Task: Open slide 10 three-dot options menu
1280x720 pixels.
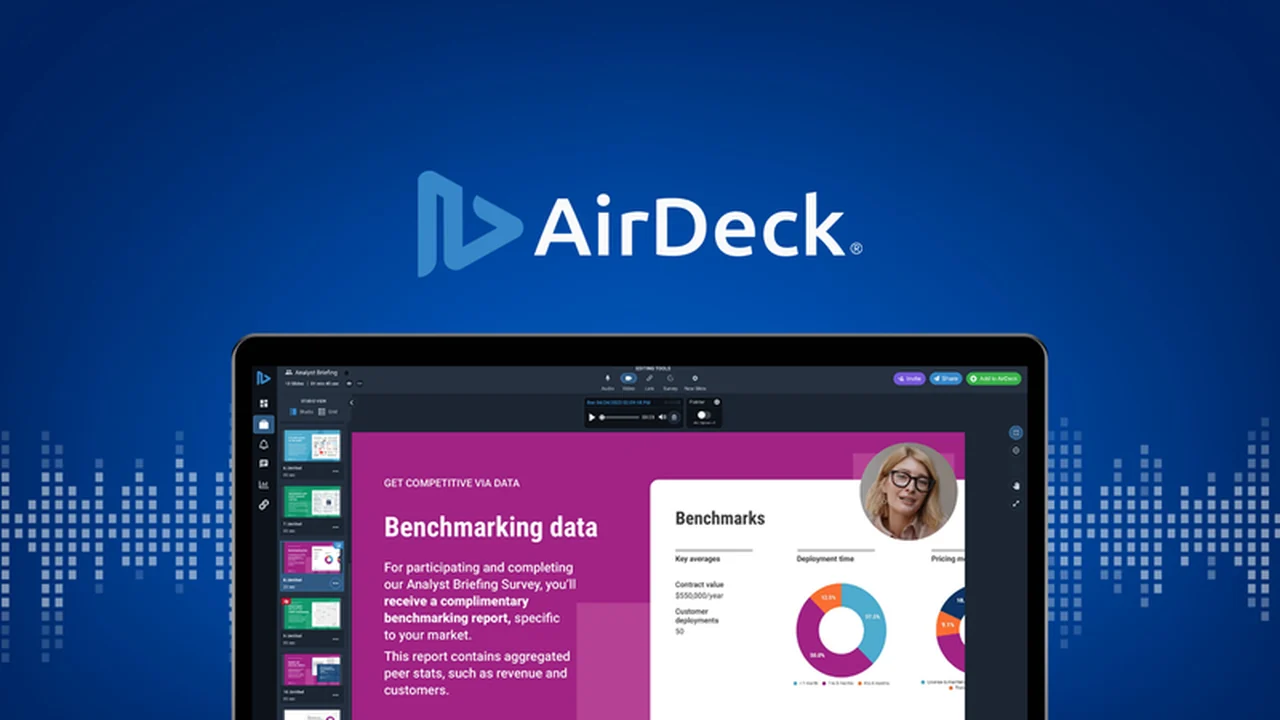Action: [335, 695]
